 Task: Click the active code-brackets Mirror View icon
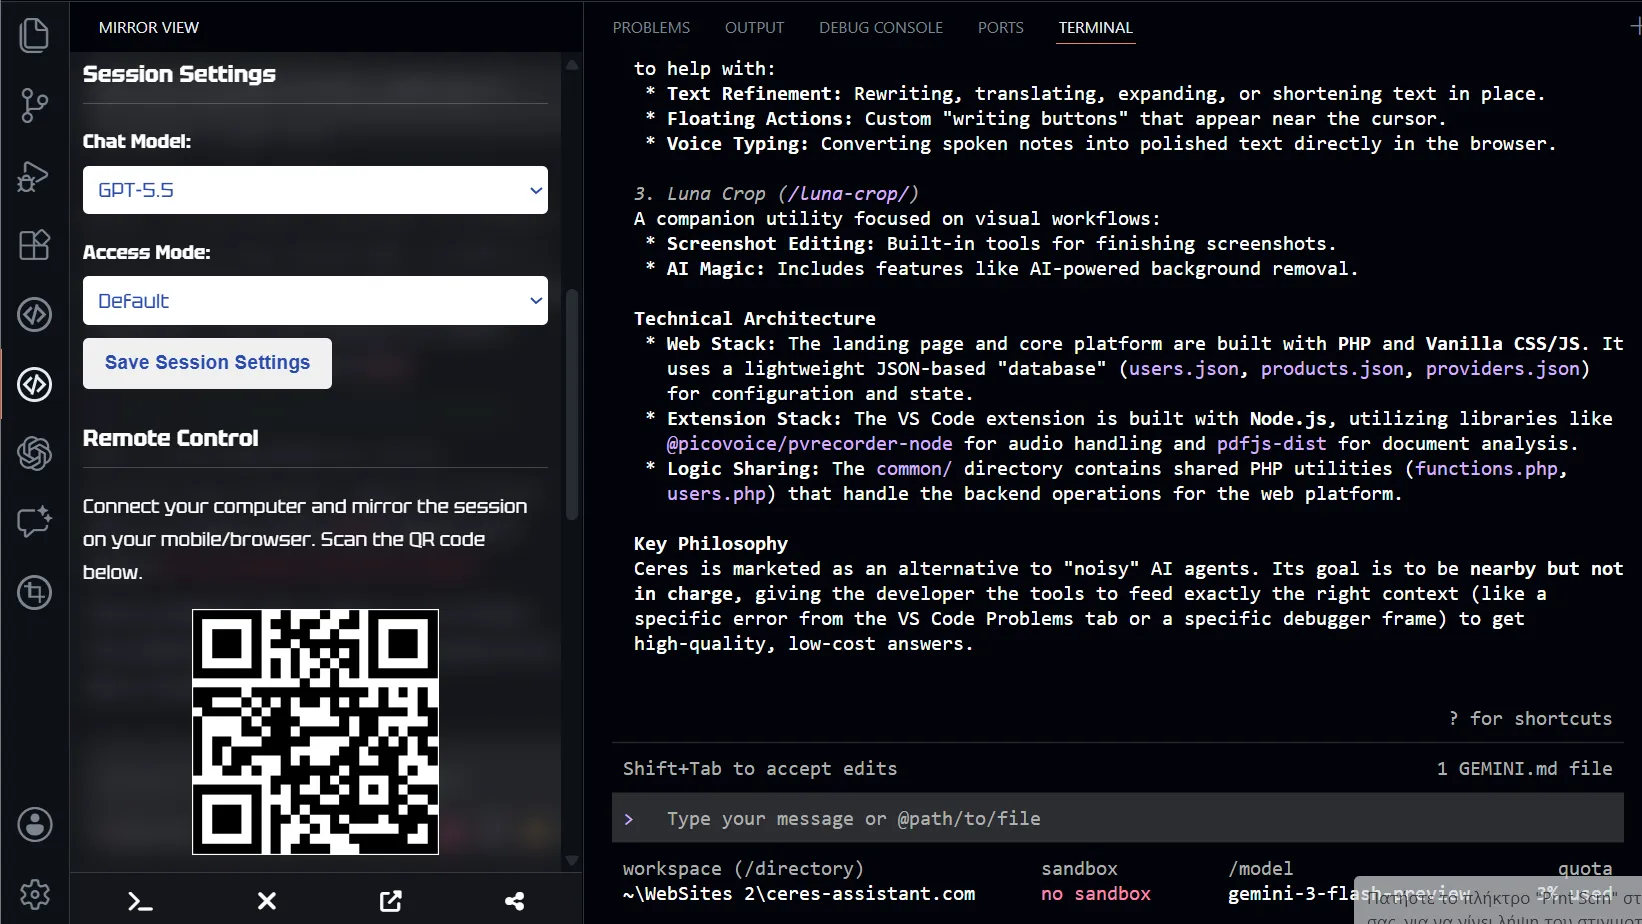(x=34, y=384)
